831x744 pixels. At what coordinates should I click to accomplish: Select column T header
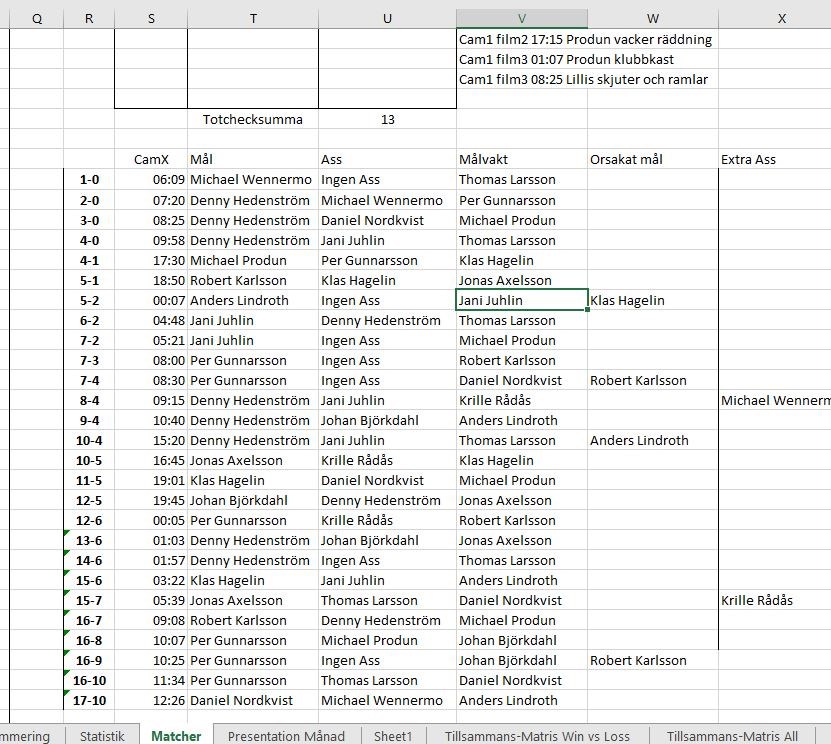point(253,19)
